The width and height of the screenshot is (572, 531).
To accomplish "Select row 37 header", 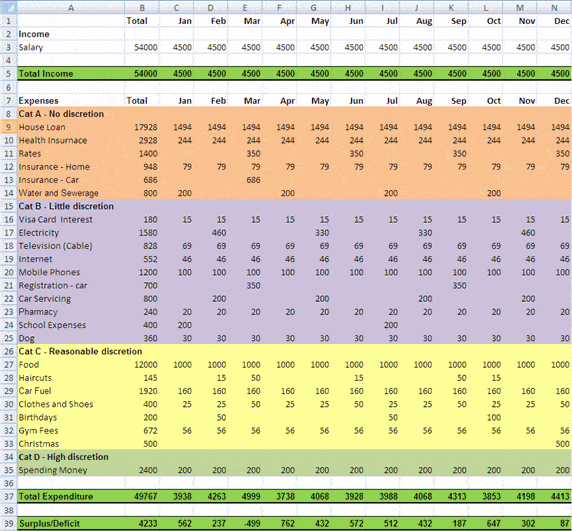I will pos(8,496).
